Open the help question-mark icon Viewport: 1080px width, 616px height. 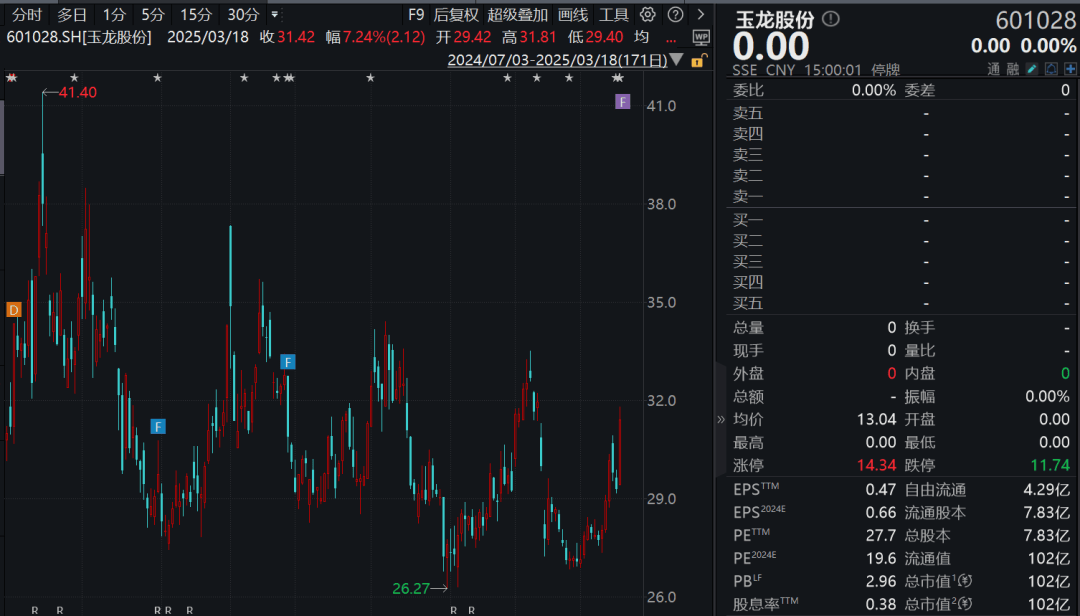click(x=676, y=14)
